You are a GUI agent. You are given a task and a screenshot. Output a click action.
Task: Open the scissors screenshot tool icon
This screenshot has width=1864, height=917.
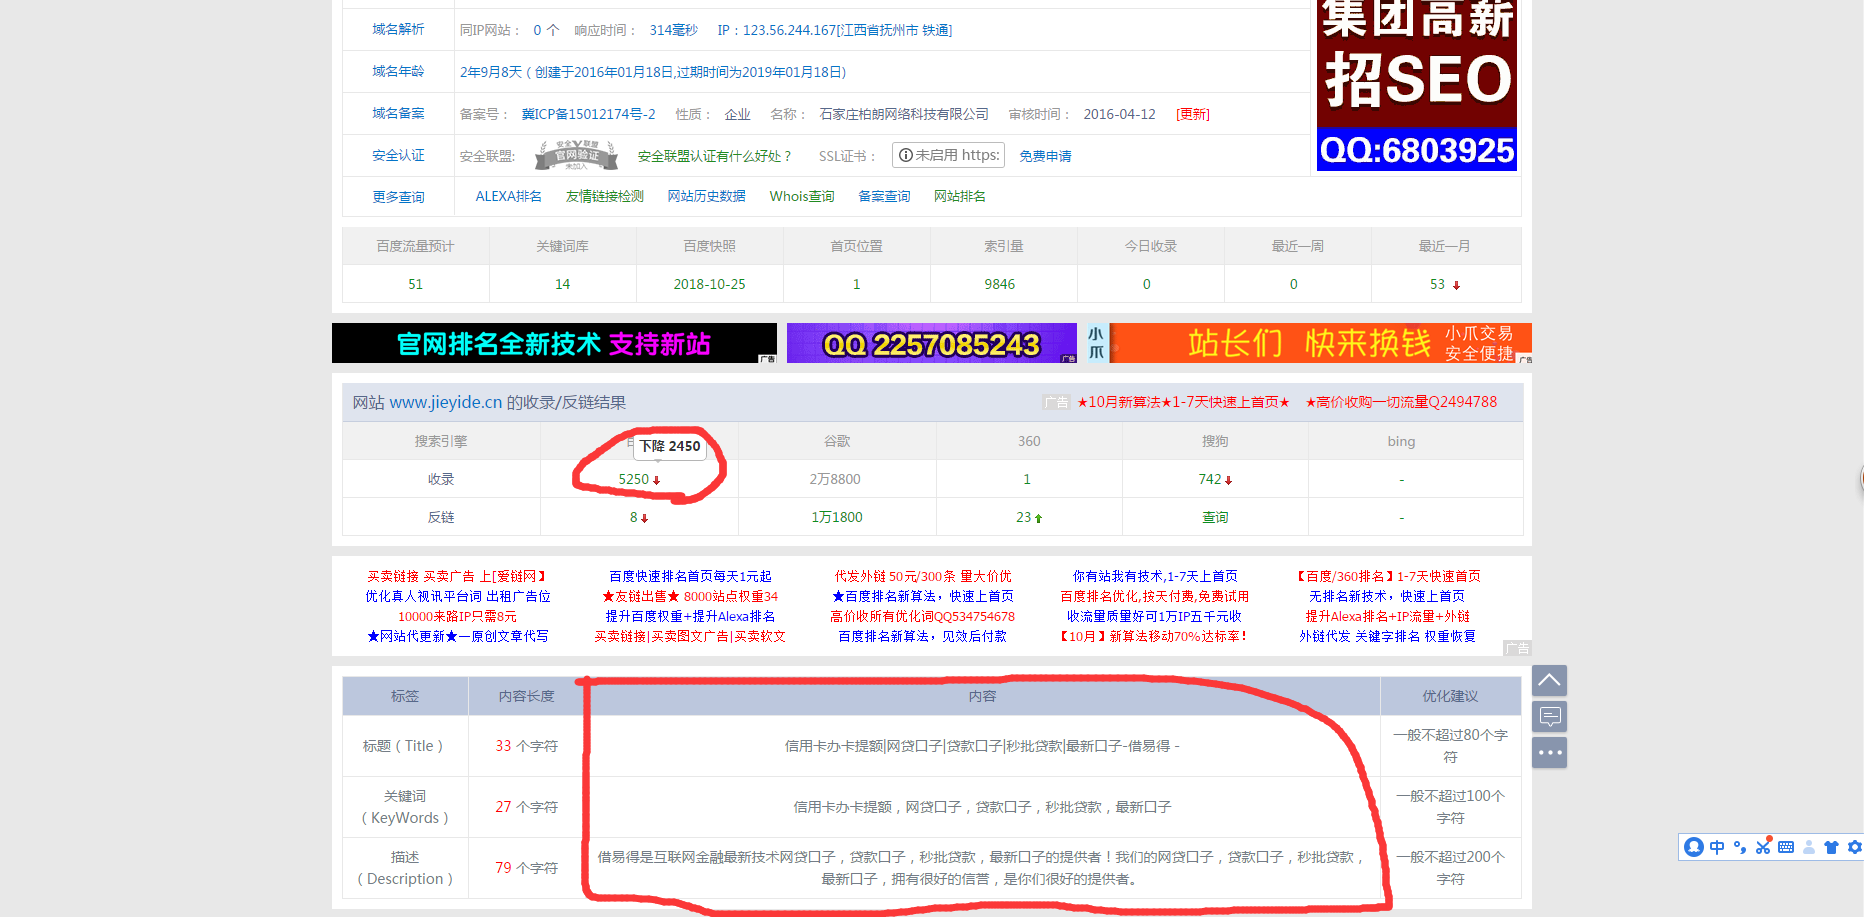pos(1763,847)
